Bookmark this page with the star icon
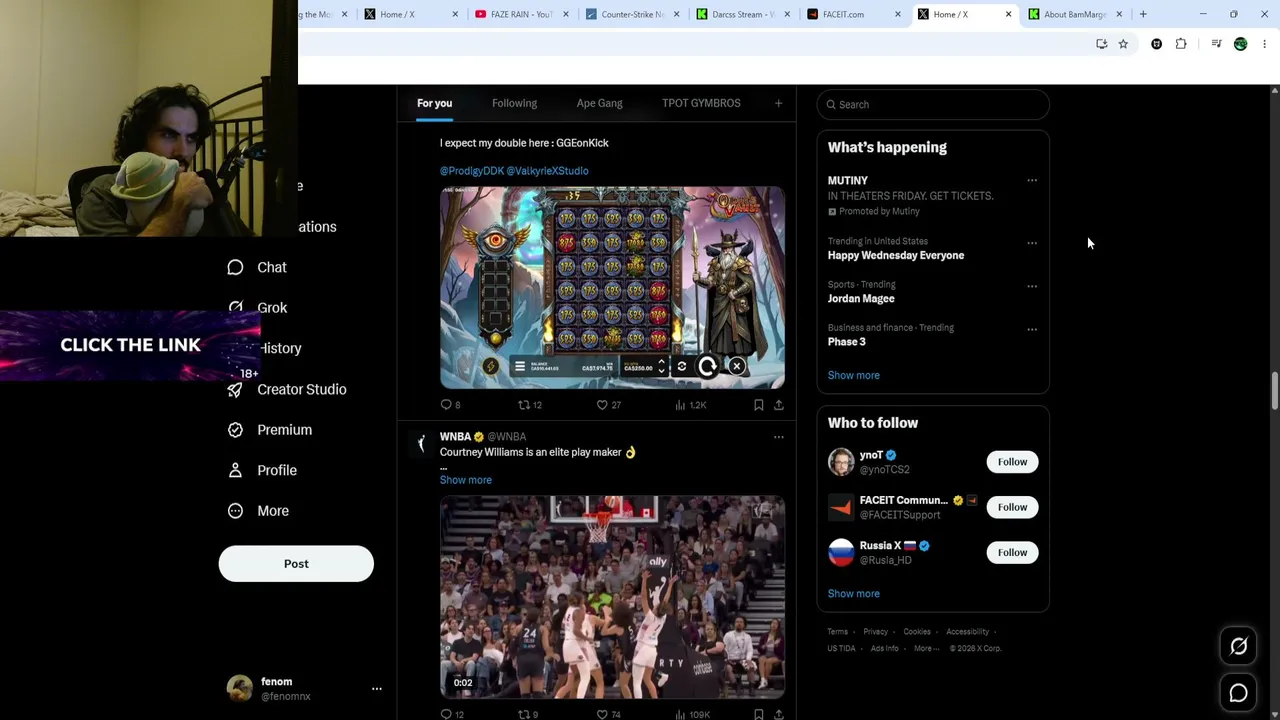The height and width of the screenshot is (720, 1280). [x=1123, y=44]
